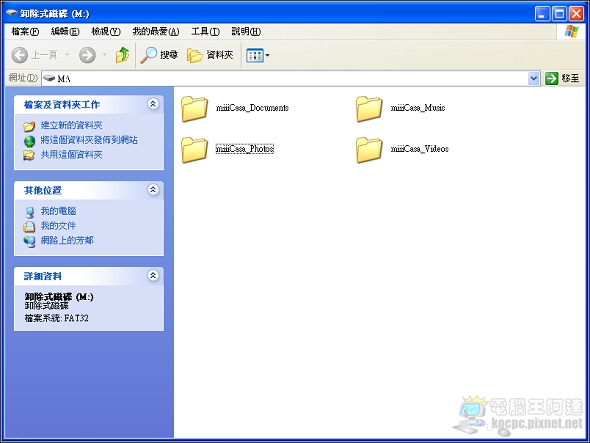Open the 我的文件 link

pyautogui.click(x=58, y=226)
